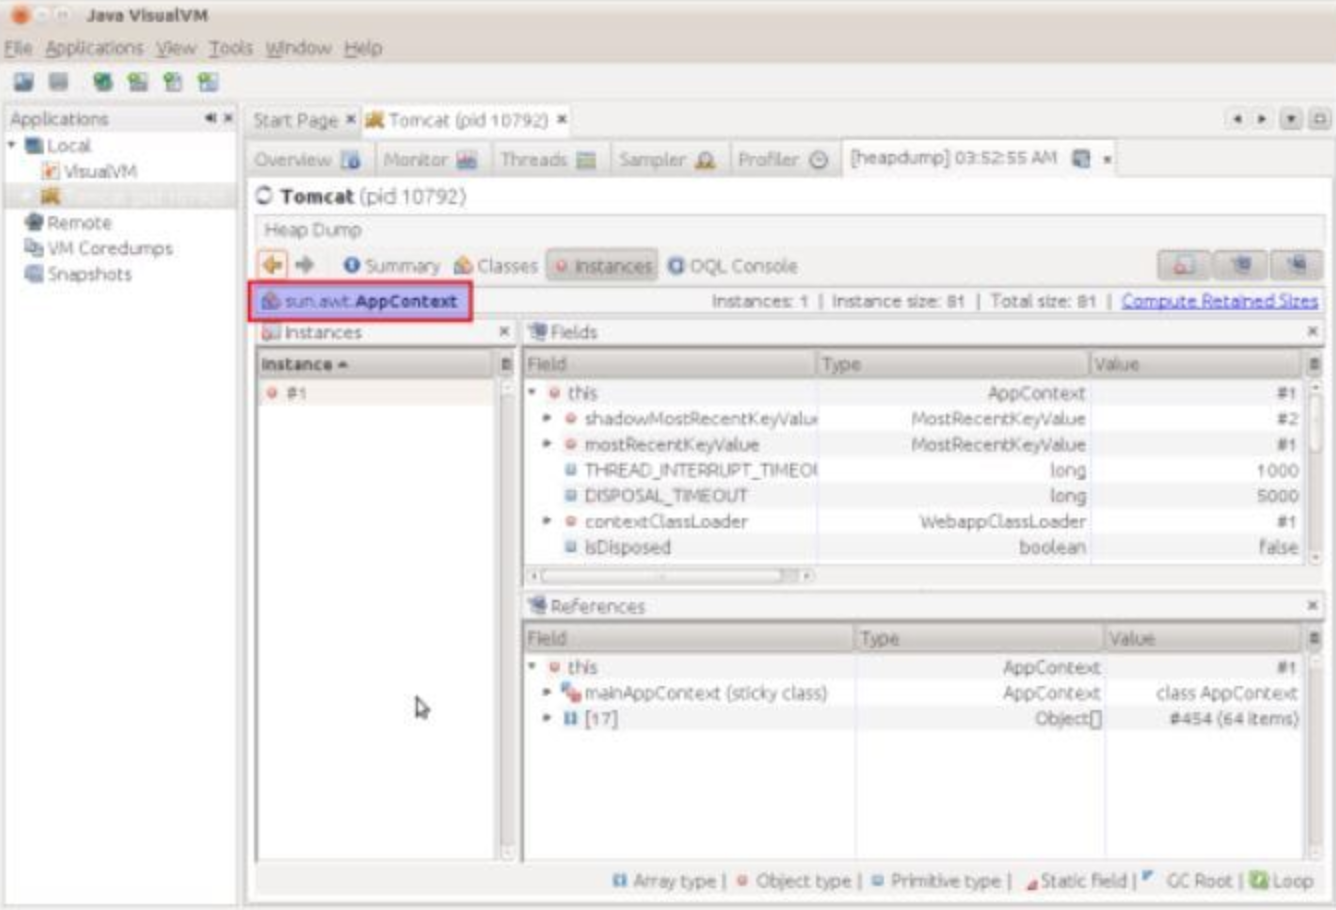This screenshot has height=910, width=1336.
Task: Toggle the Fields pane visibility button
Action: [x=1241, y=265]
